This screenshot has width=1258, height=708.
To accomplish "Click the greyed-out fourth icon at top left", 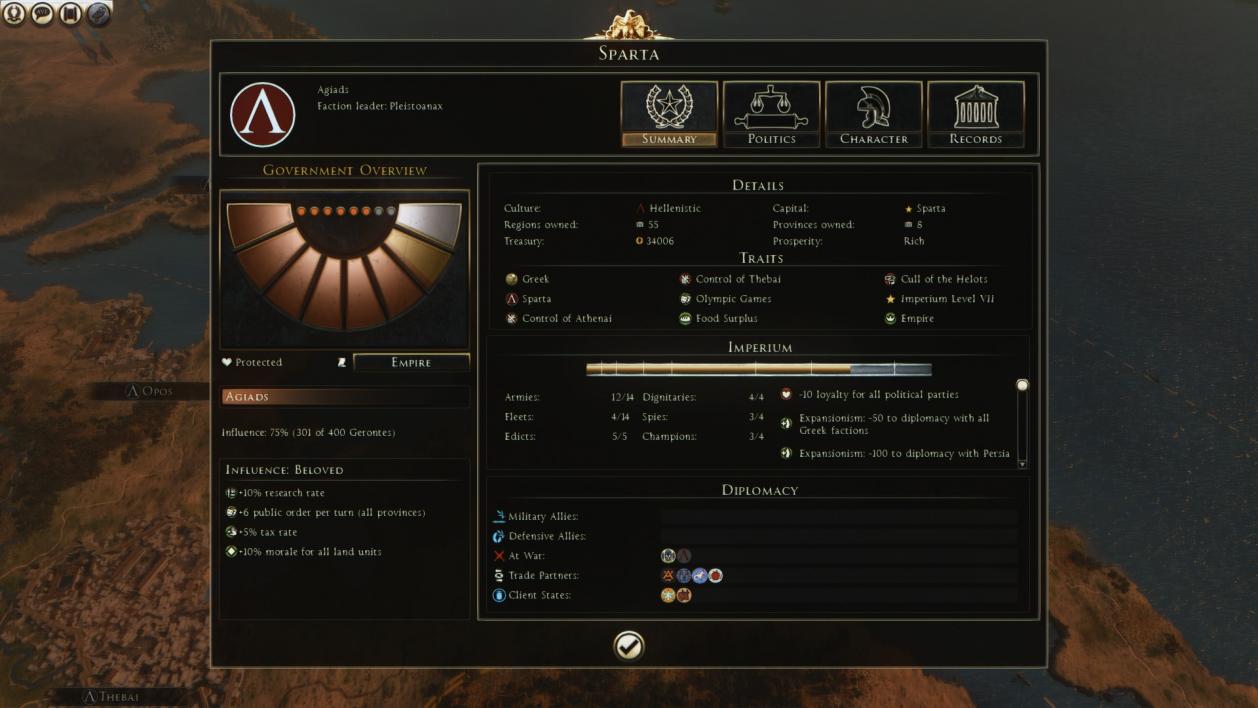I will pos(98,13).
